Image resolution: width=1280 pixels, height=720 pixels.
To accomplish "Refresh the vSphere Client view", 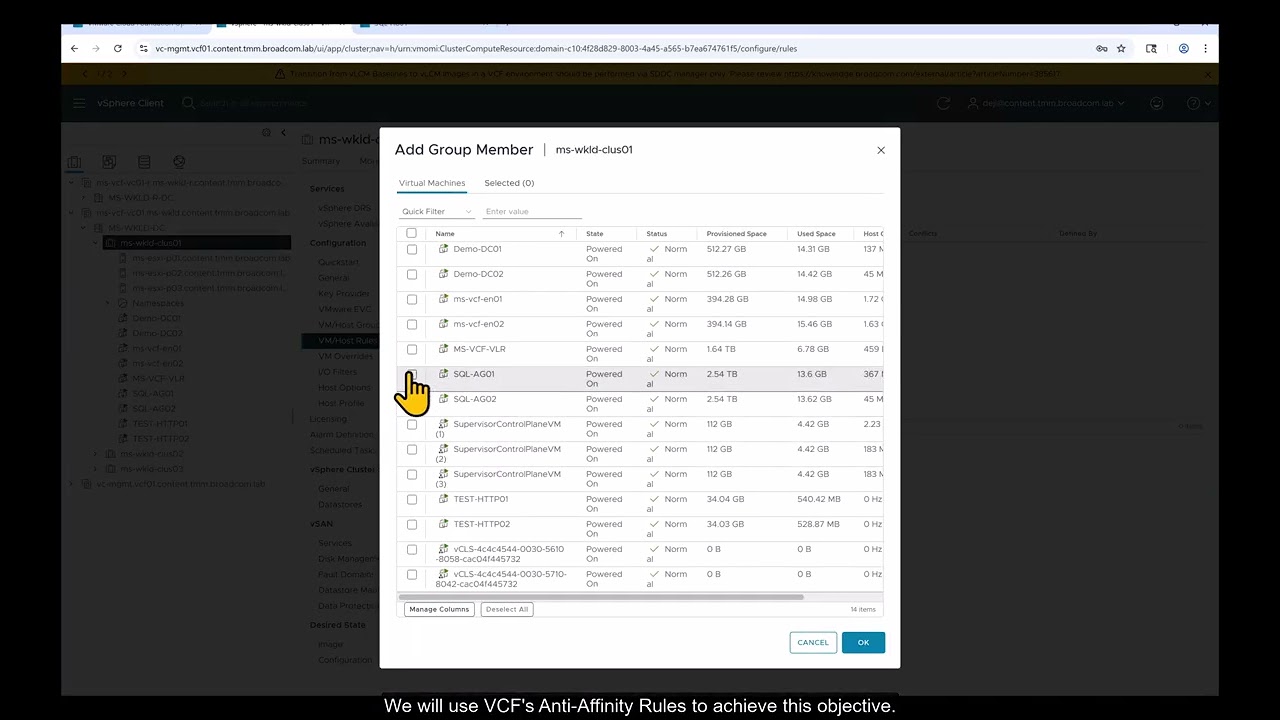I will tap(943, 103).
